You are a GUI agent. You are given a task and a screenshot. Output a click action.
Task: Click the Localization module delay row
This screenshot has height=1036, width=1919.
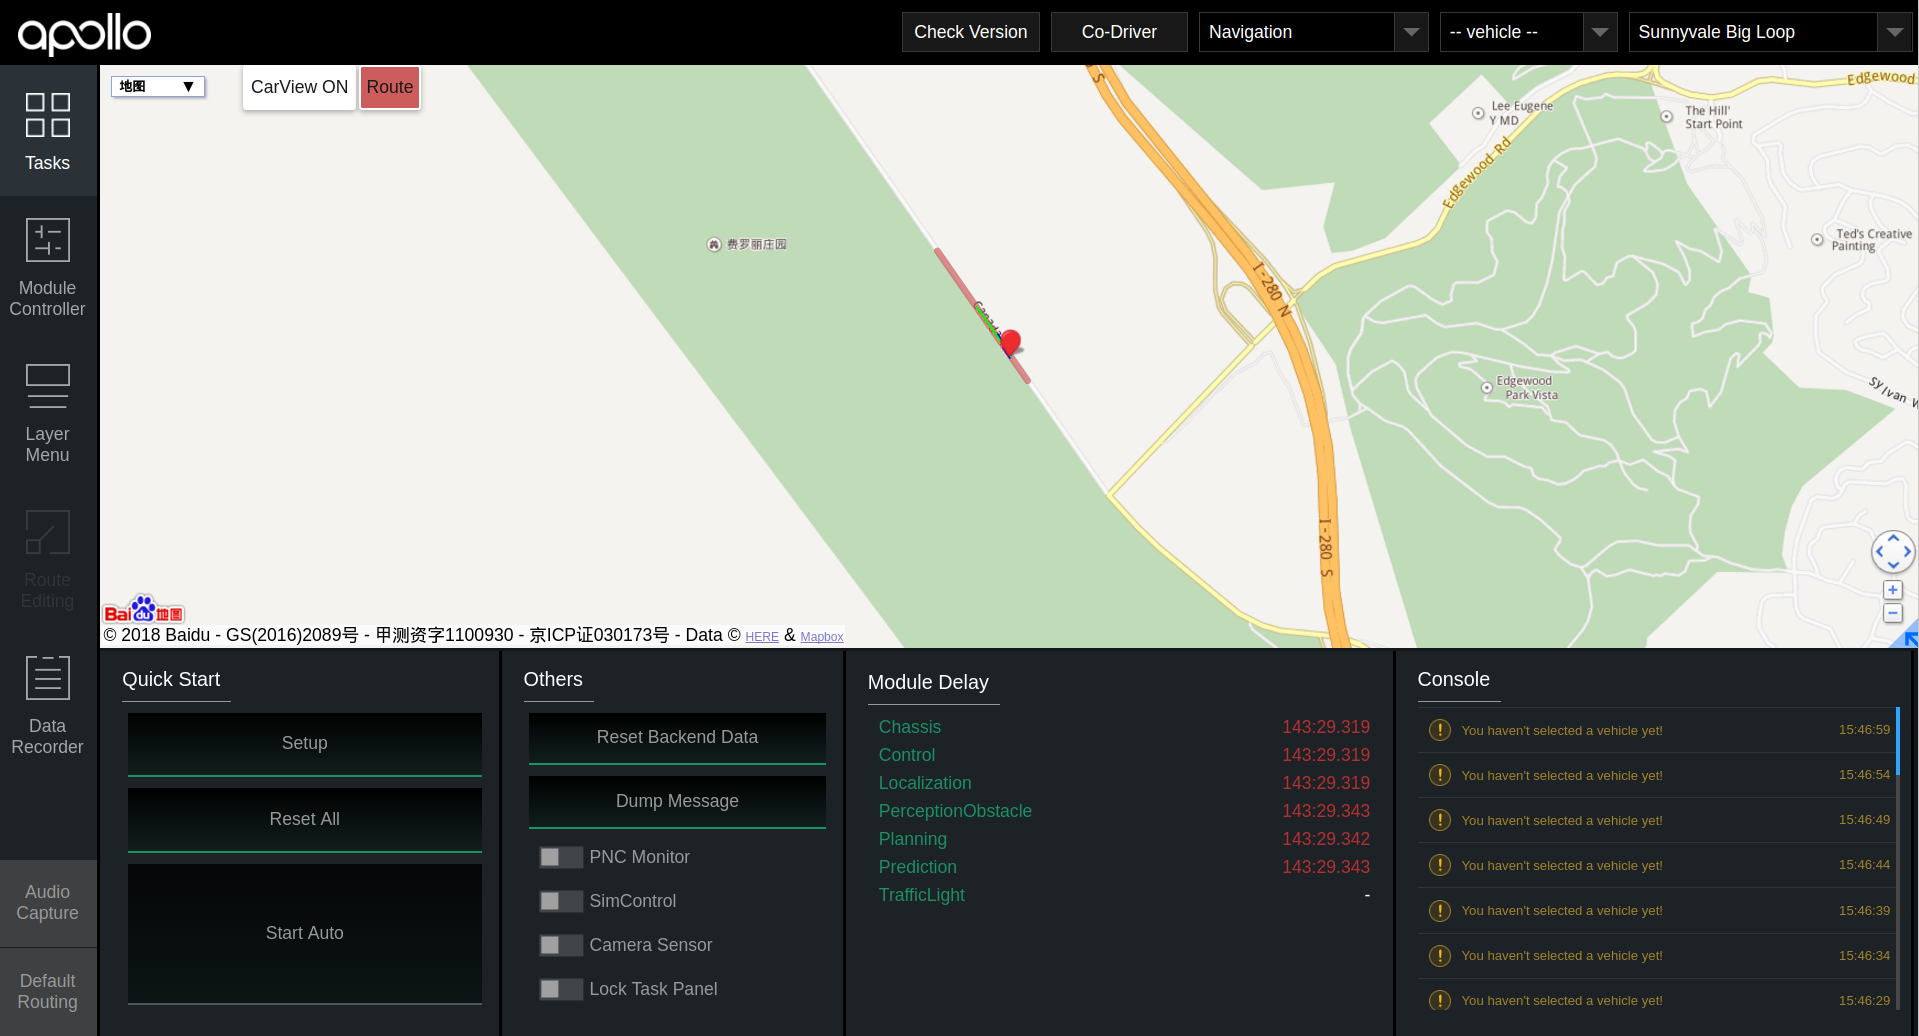(1124, 783)
